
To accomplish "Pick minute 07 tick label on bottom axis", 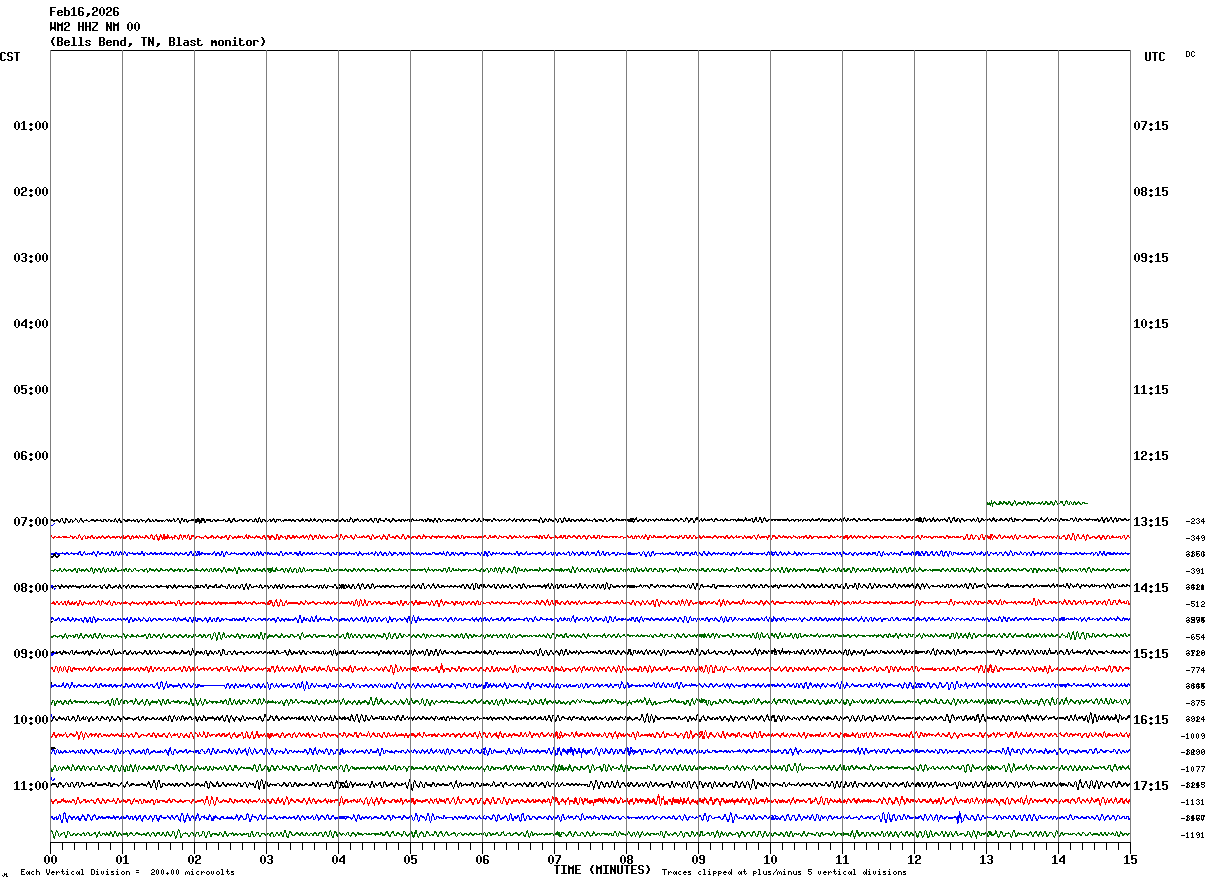I will click(x=554, y=860).
